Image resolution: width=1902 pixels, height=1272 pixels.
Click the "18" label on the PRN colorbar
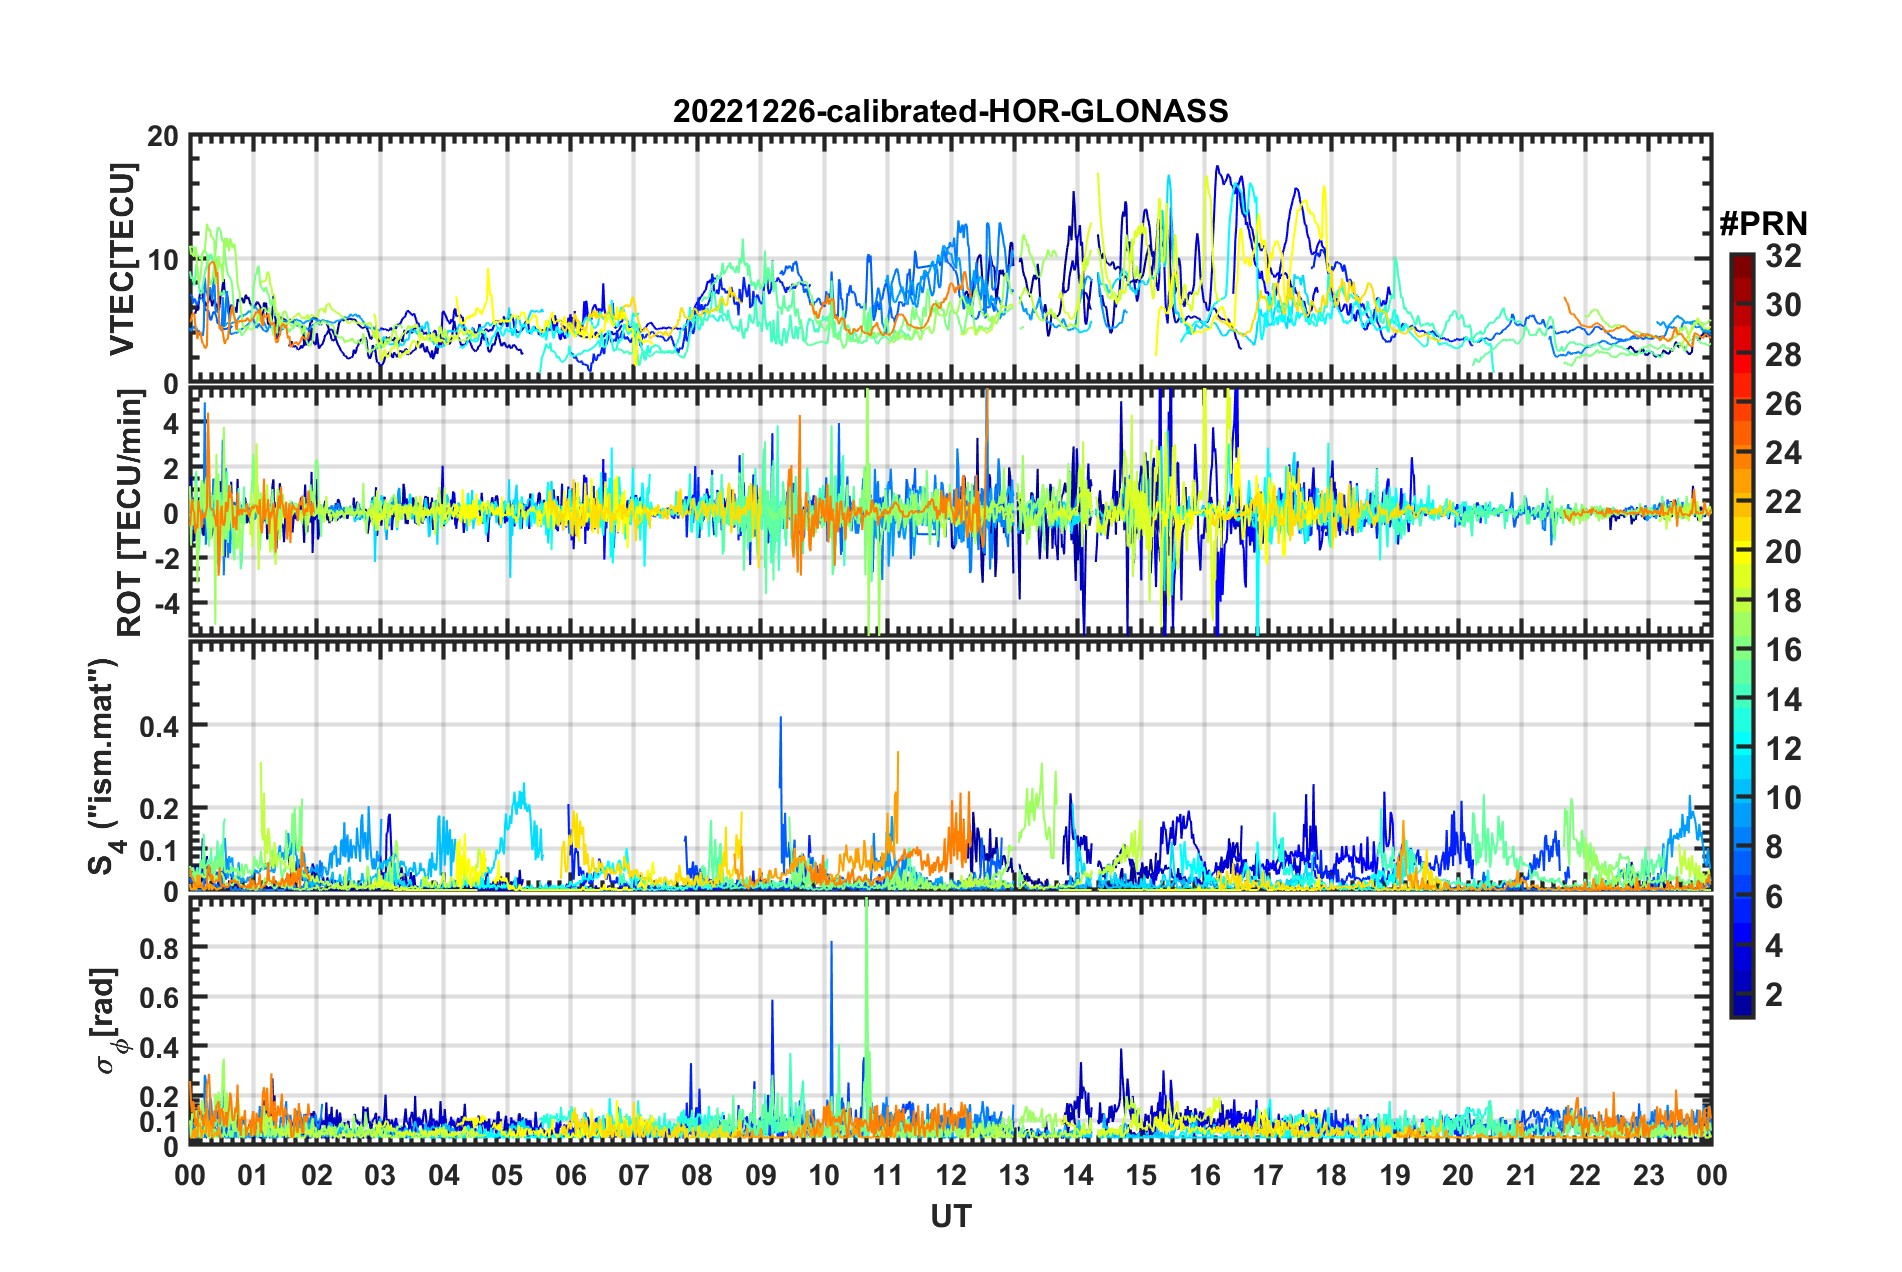1784,601
